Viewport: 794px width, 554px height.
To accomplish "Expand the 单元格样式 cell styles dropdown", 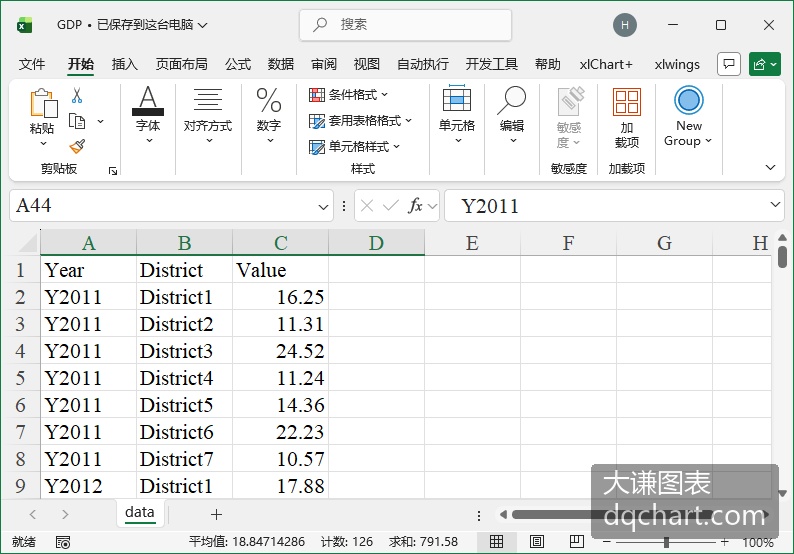I will pyautogui.click(x=396, y=146).
